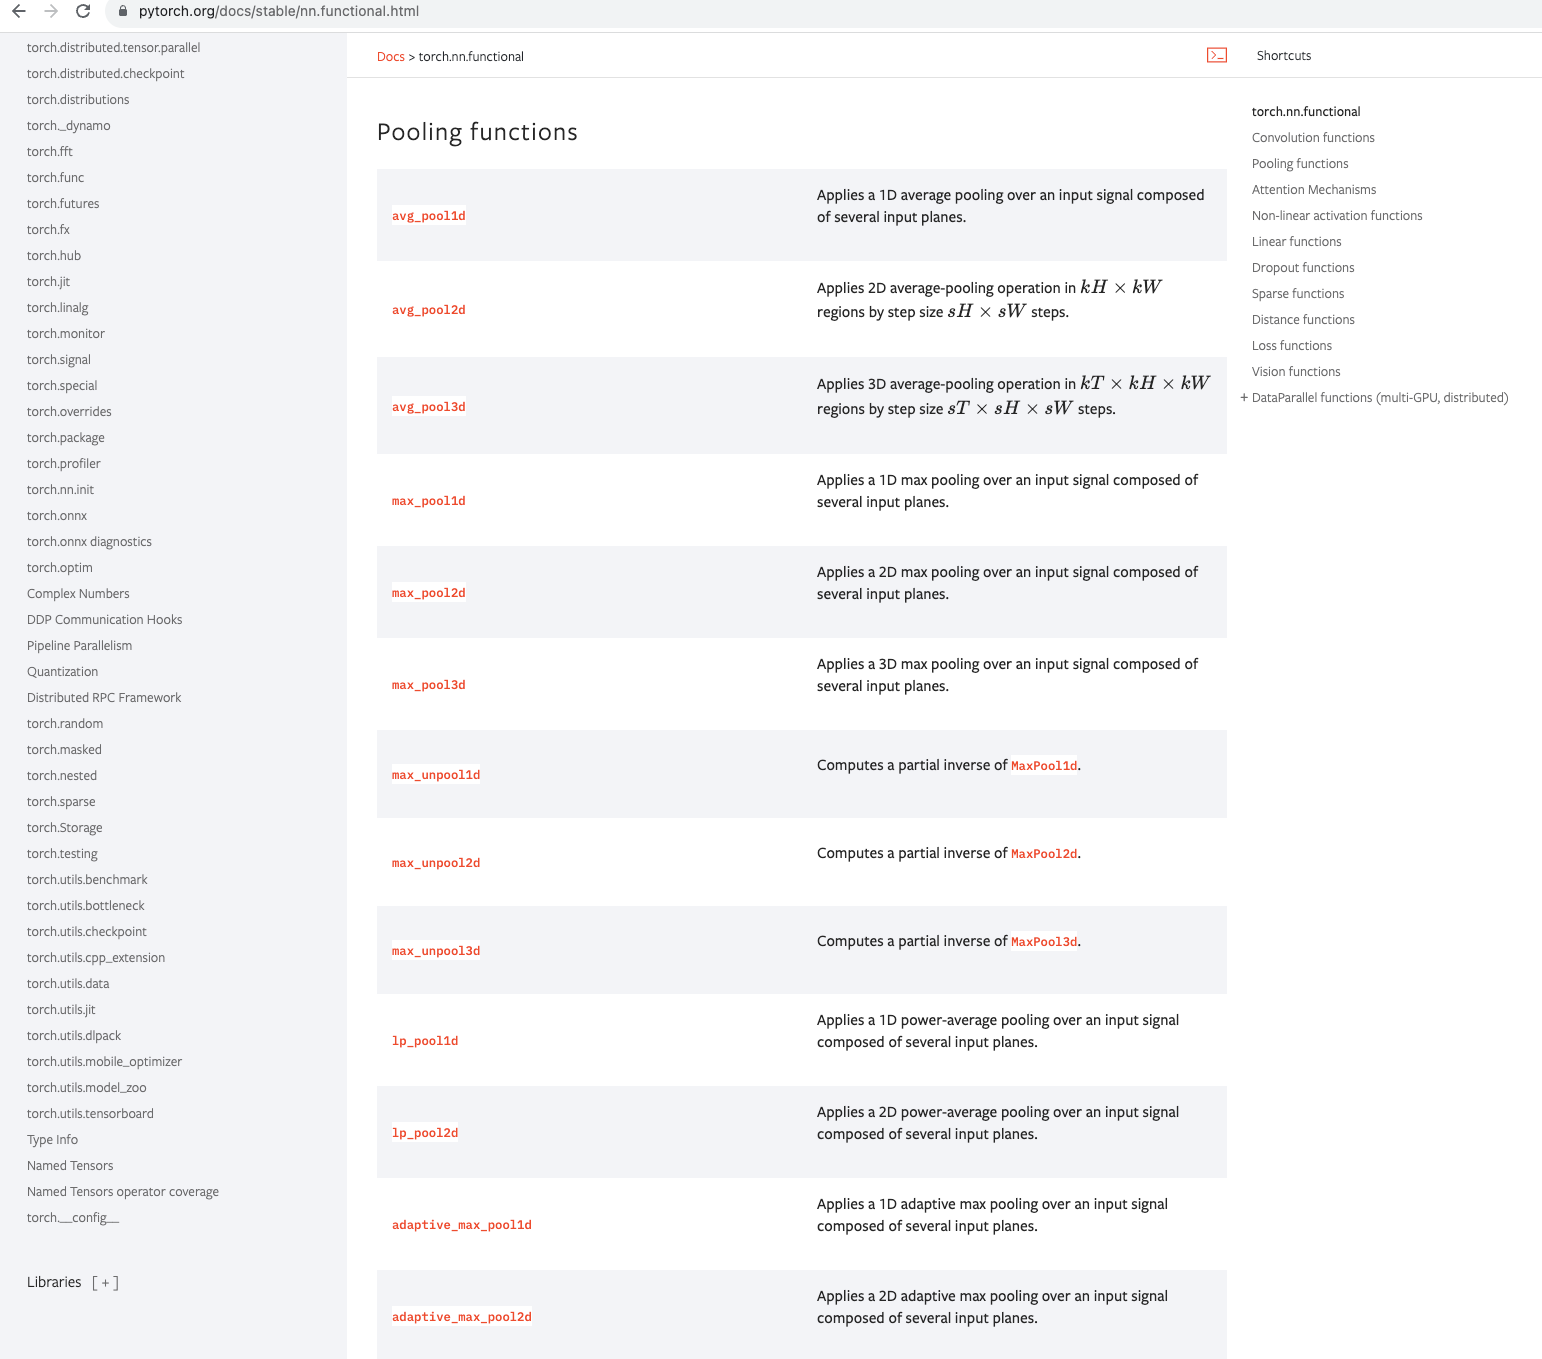
Task: Open Distributed RPC Framework in sidebar
Action: tap(104, 698)
